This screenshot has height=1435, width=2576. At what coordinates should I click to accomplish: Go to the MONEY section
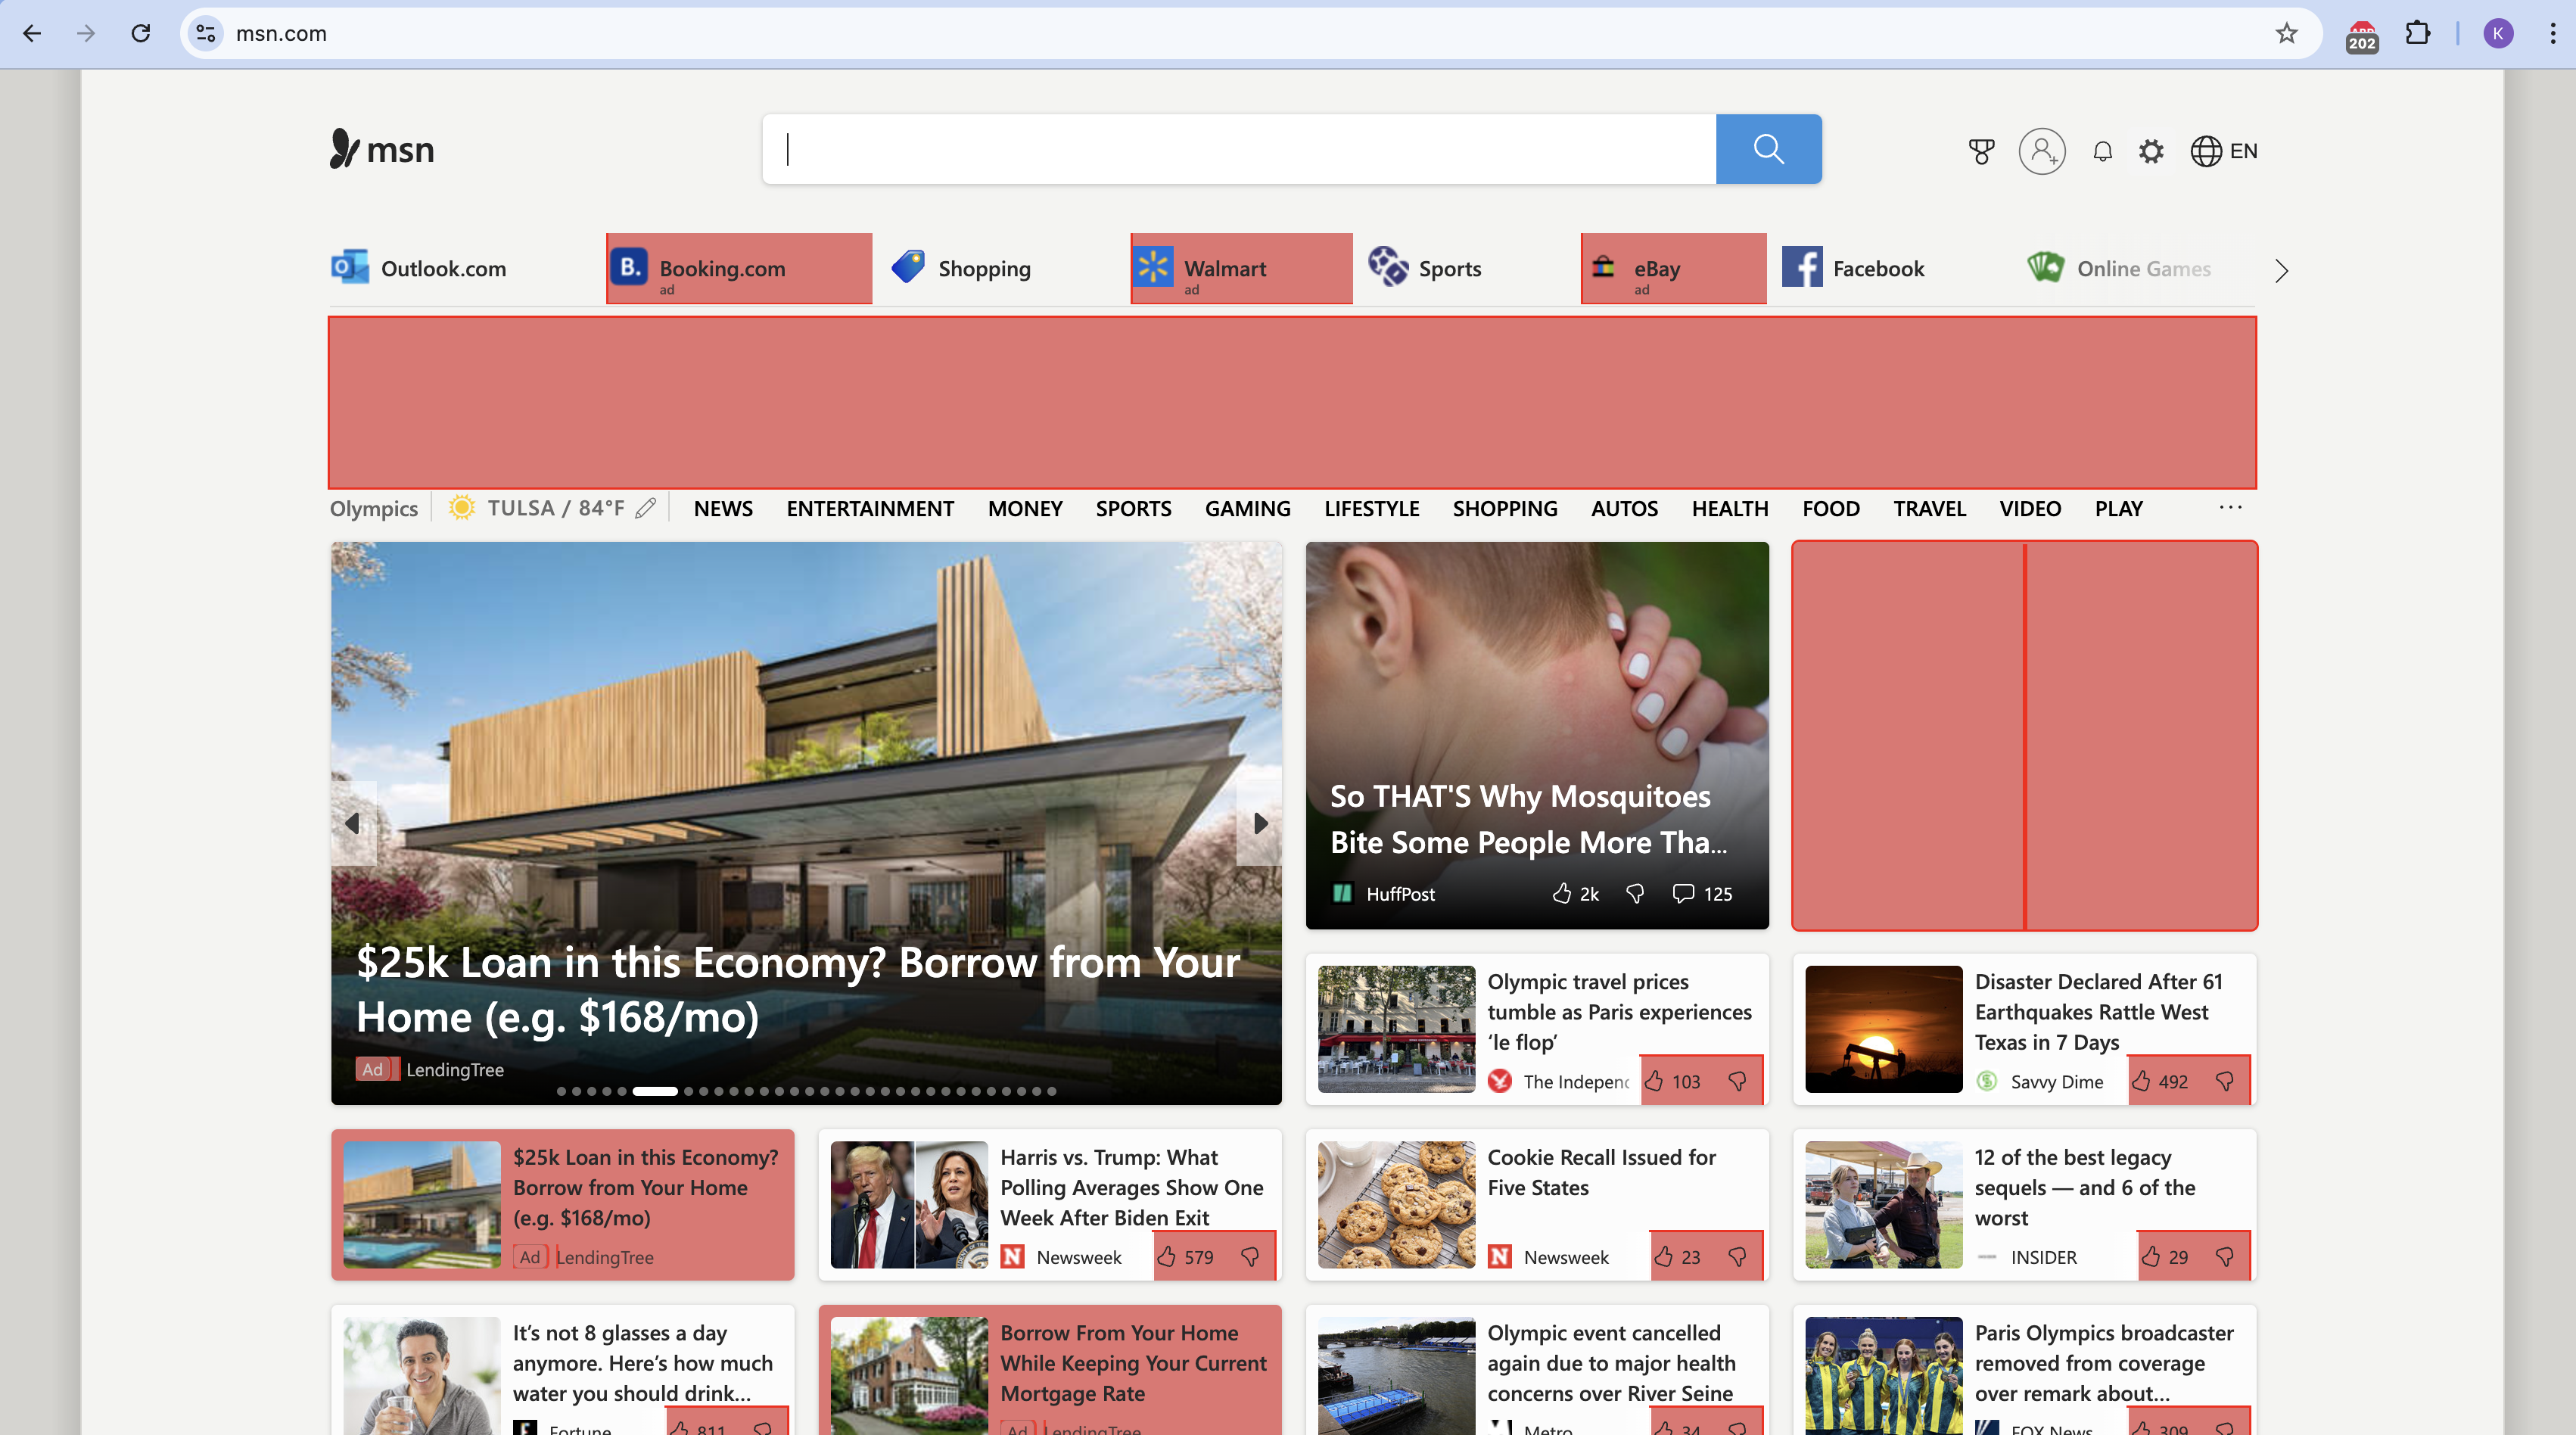pos(1024,508)
